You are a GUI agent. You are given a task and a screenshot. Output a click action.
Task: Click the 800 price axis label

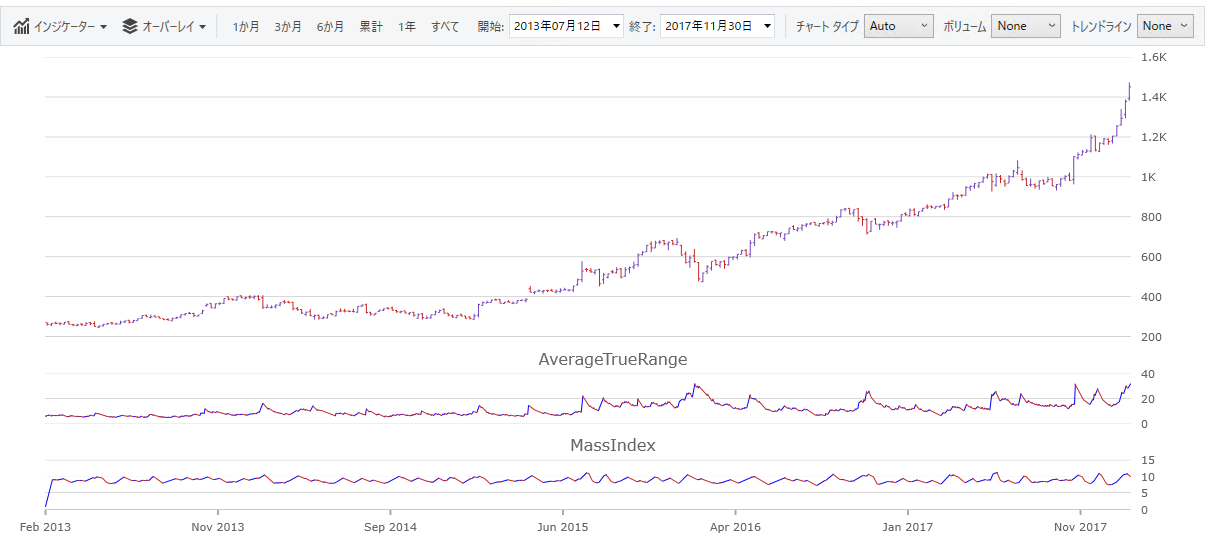[1151, 217]
